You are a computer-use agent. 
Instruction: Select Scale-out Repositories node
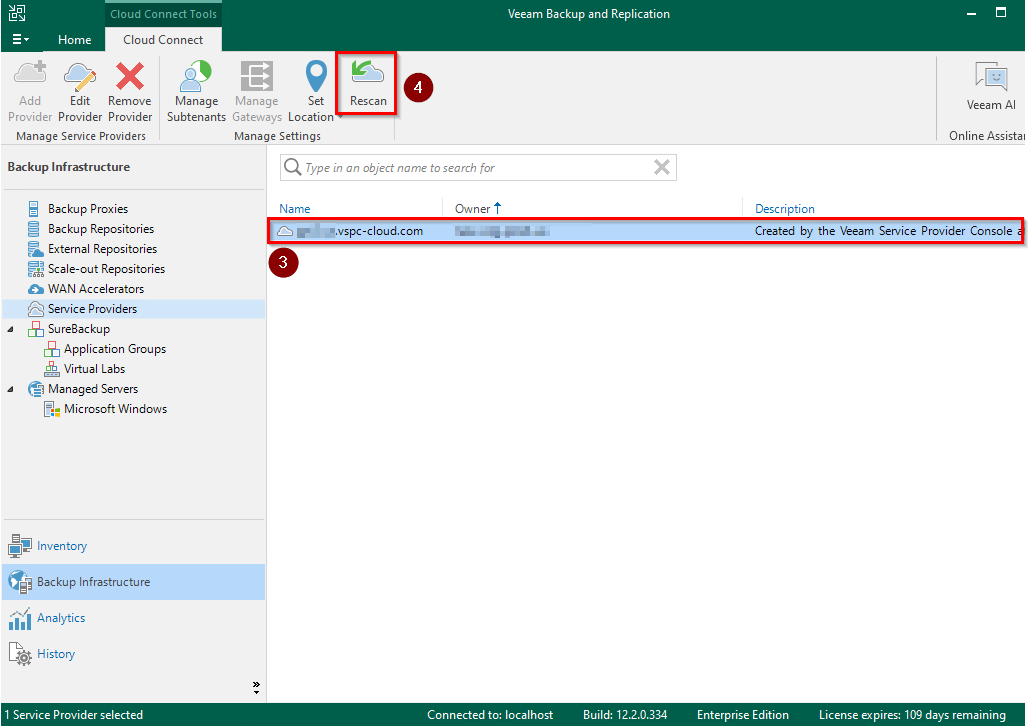pos(106,269)
